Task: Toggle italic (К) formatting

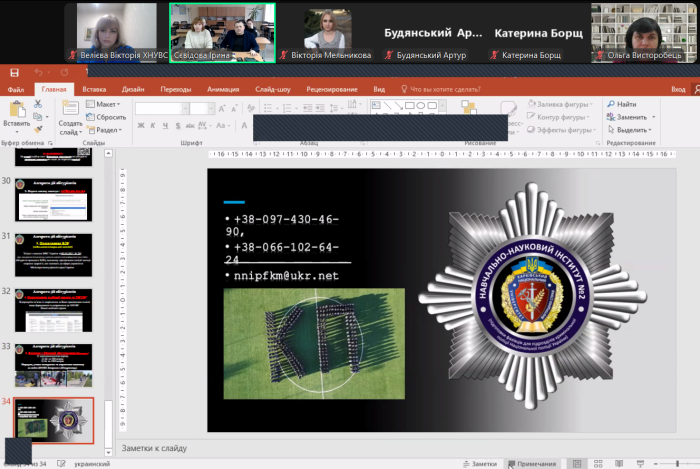Action: pos(154,126)
